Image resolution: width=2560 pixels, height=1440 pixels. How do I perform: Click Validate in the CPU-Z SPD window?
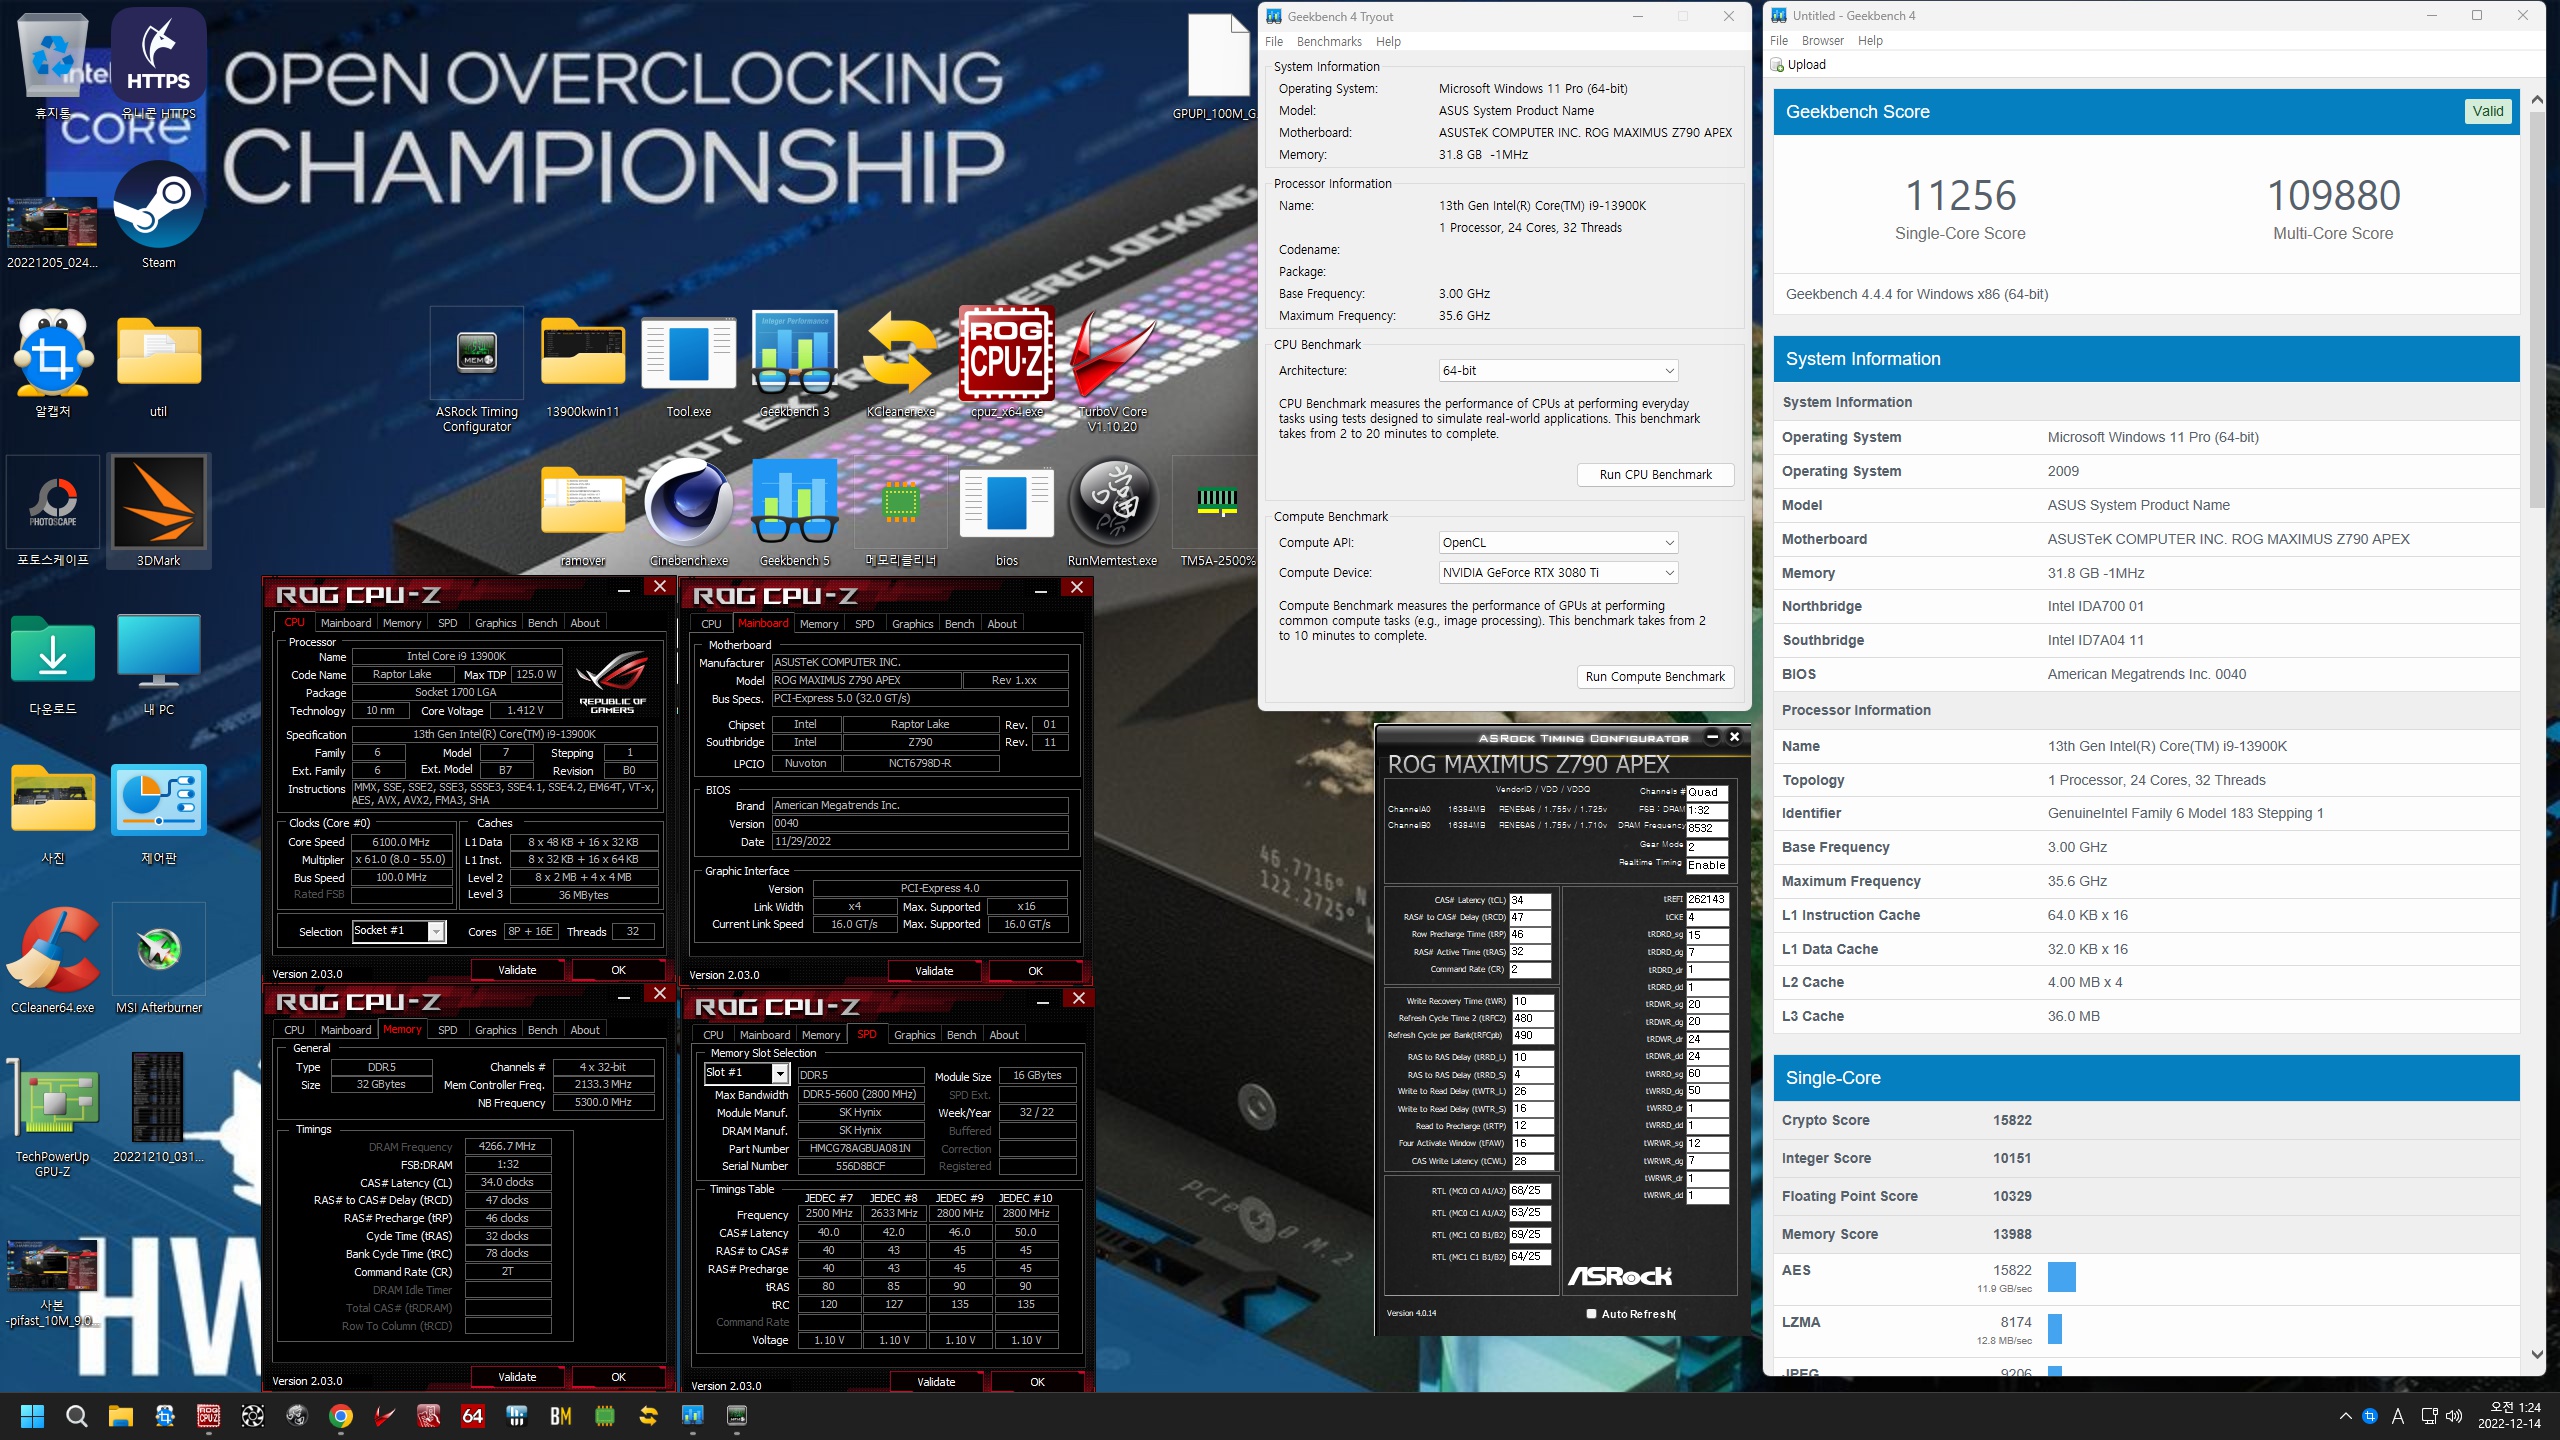click(936, 1382)
